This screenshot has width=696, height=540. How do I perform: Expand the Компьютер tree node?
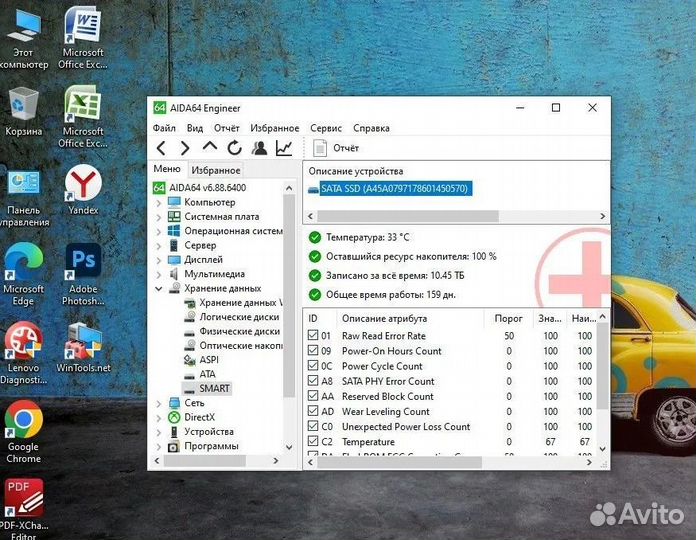(x=159, y=203)
